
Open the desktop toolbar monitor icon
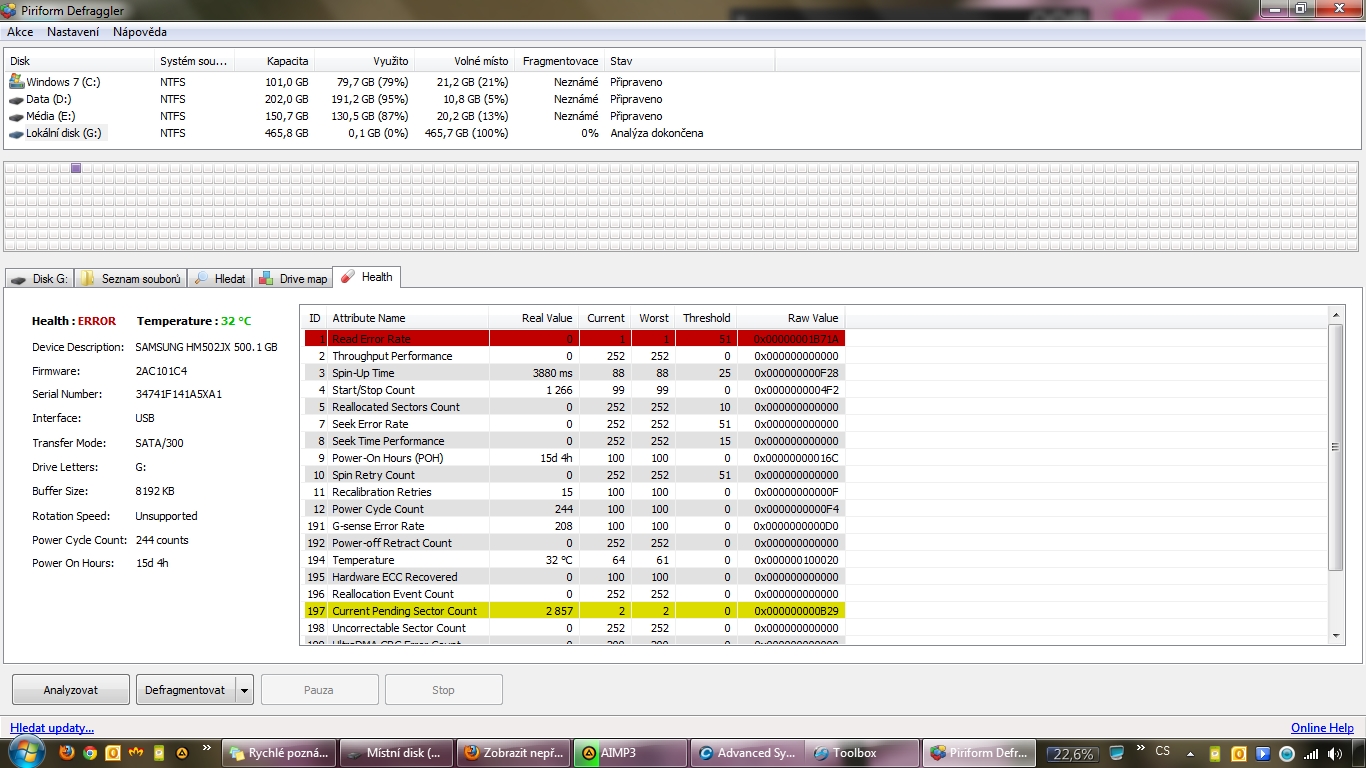1117,753
